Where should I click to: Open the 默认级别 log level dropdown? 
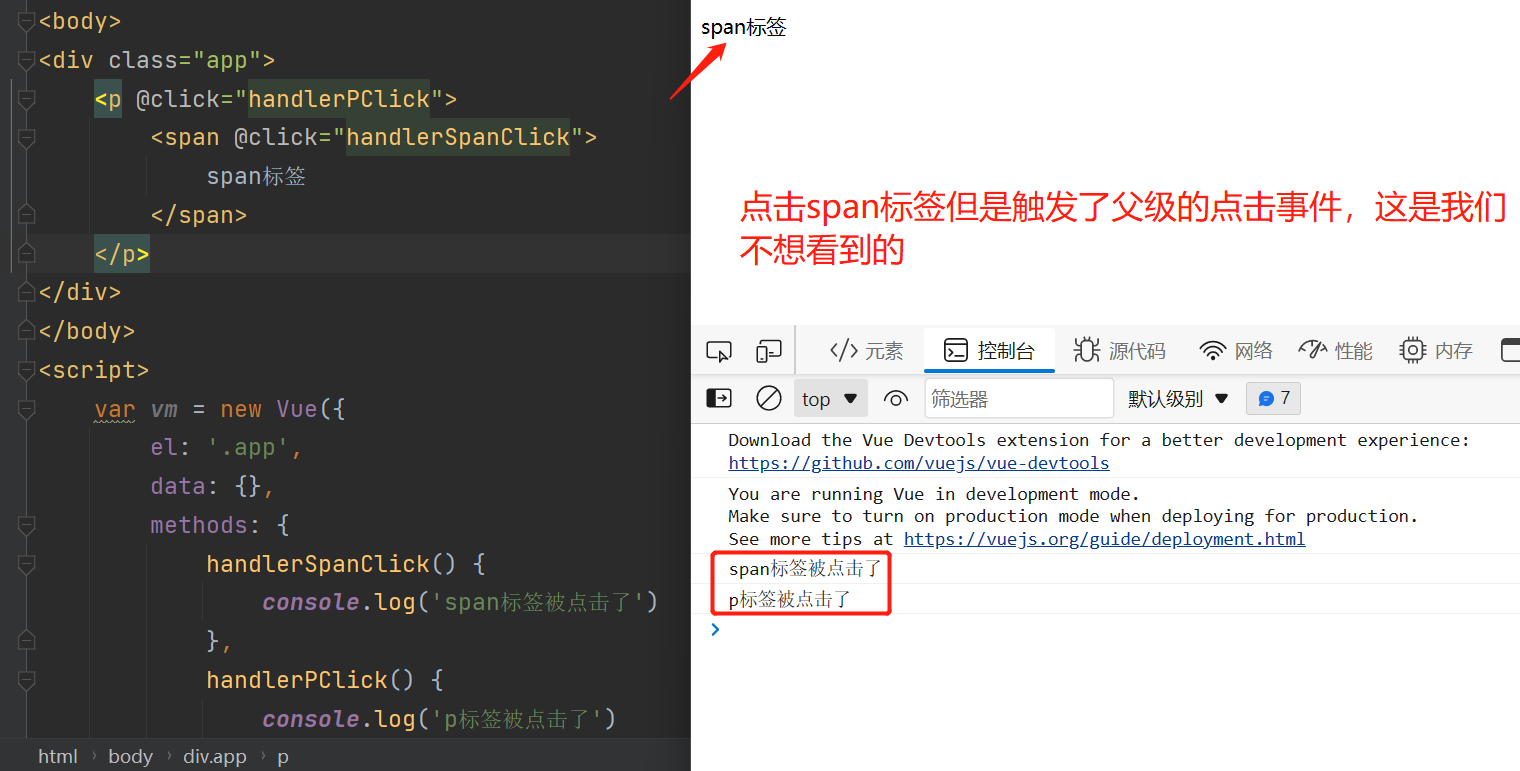point(1178,399)
